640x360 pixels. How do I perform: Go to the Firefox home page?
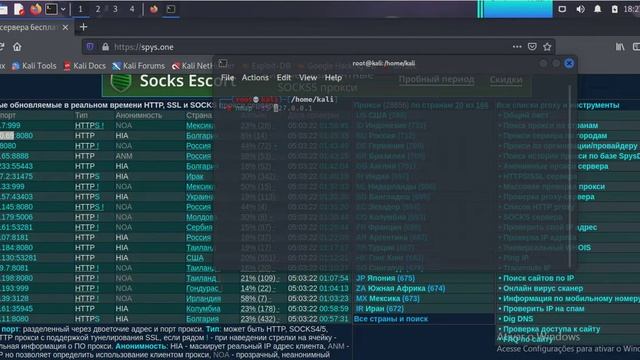coord(17,47)
